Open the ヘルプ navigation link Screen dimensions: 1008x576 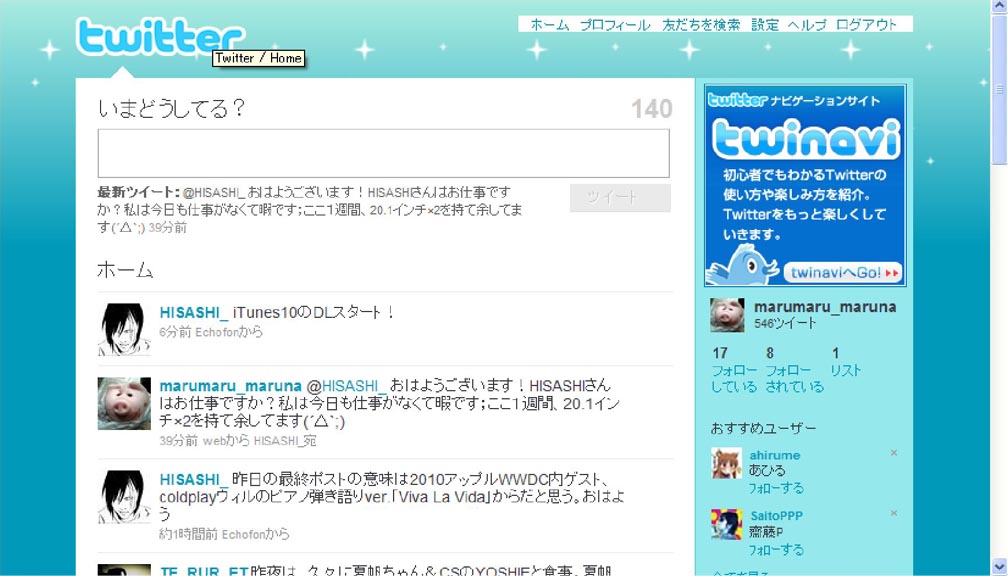(807, 25)
